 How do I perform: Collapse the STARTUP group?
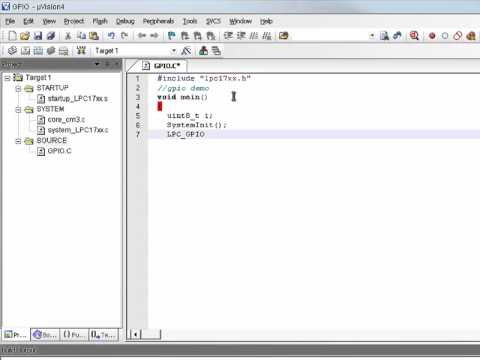pos(18,88)
